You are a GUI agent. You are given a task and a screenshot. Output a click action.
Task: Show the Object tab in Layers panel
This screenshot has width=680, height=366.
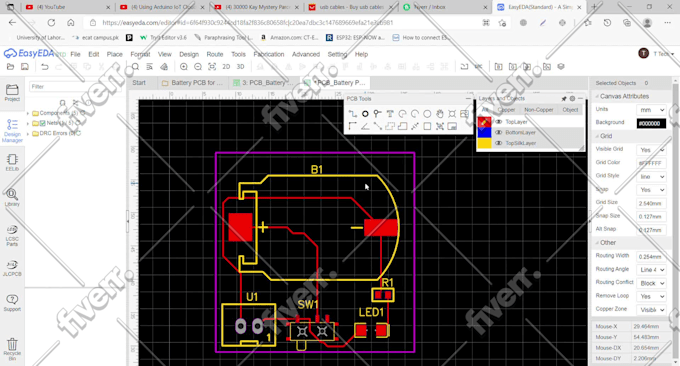click(570, 110)
